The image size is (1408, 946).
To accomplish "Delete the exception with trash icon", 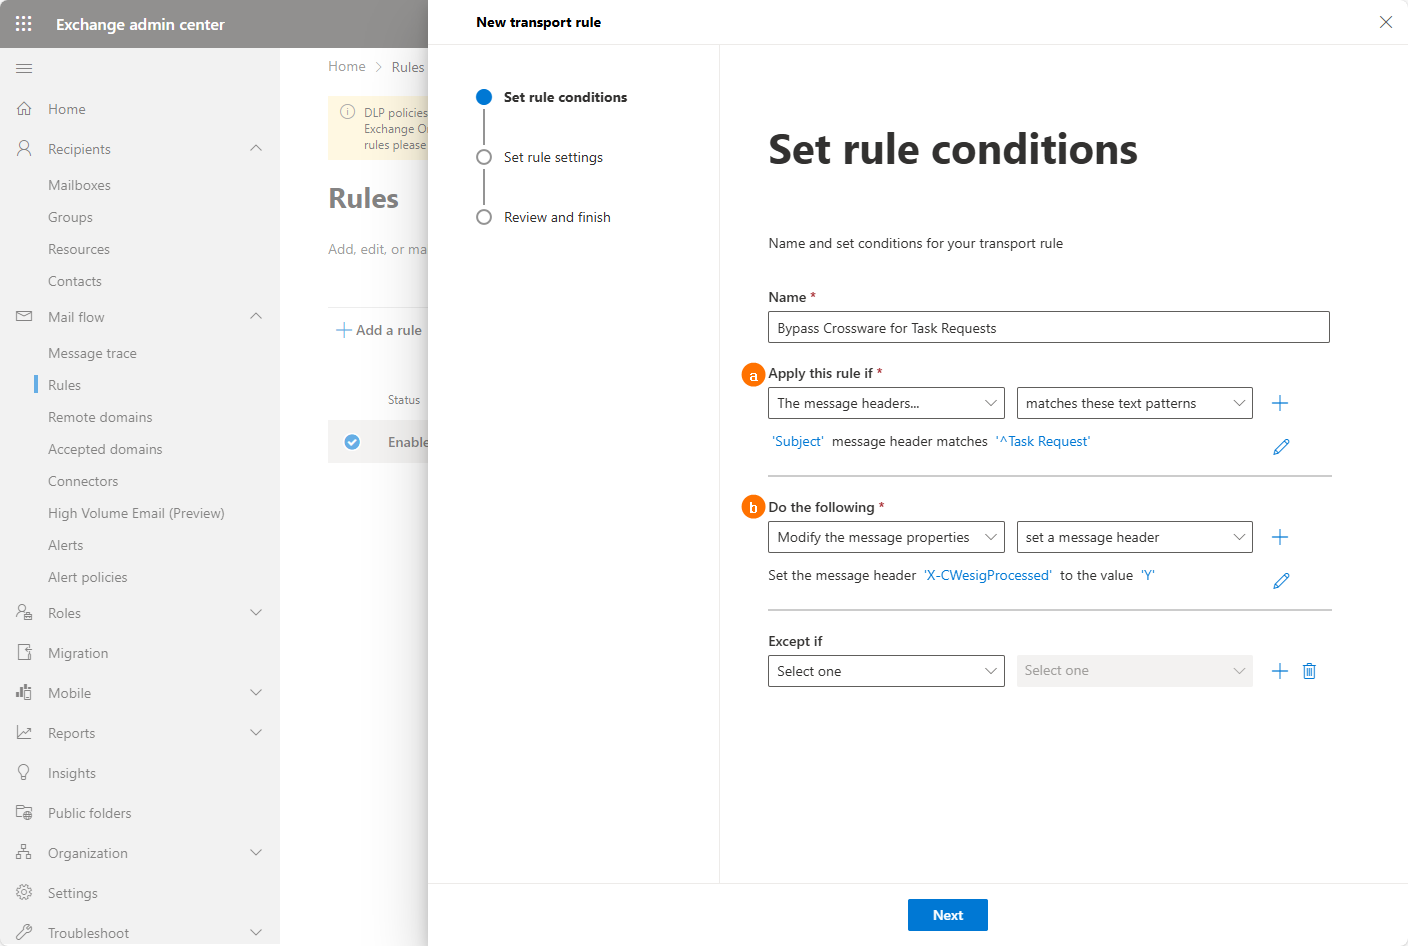I will click(x=1309, y=671).
